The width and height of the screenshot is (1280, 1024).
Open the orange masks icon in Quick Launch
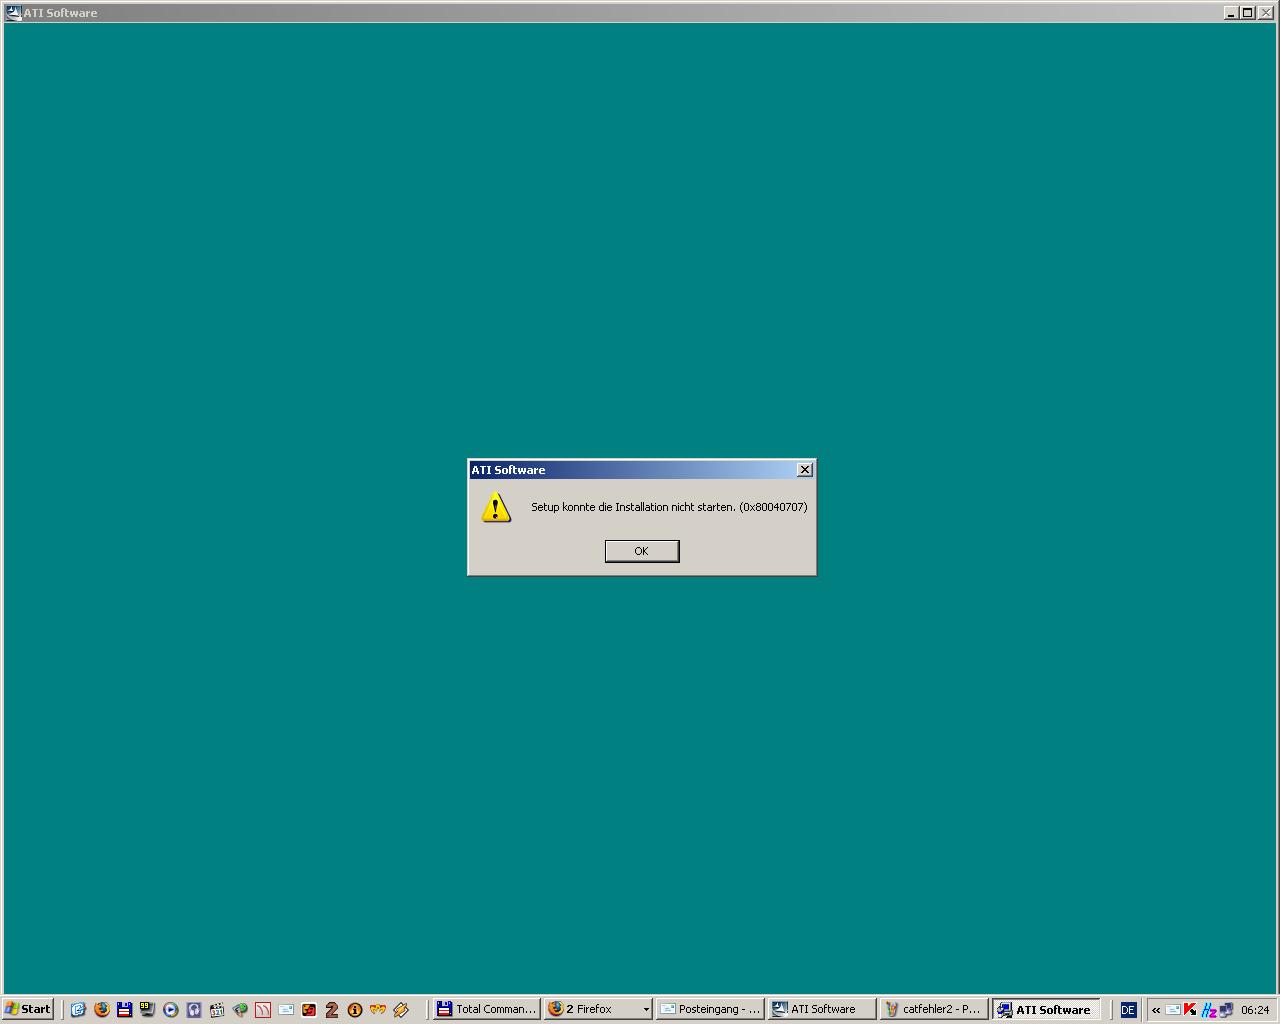(378, 1010)
